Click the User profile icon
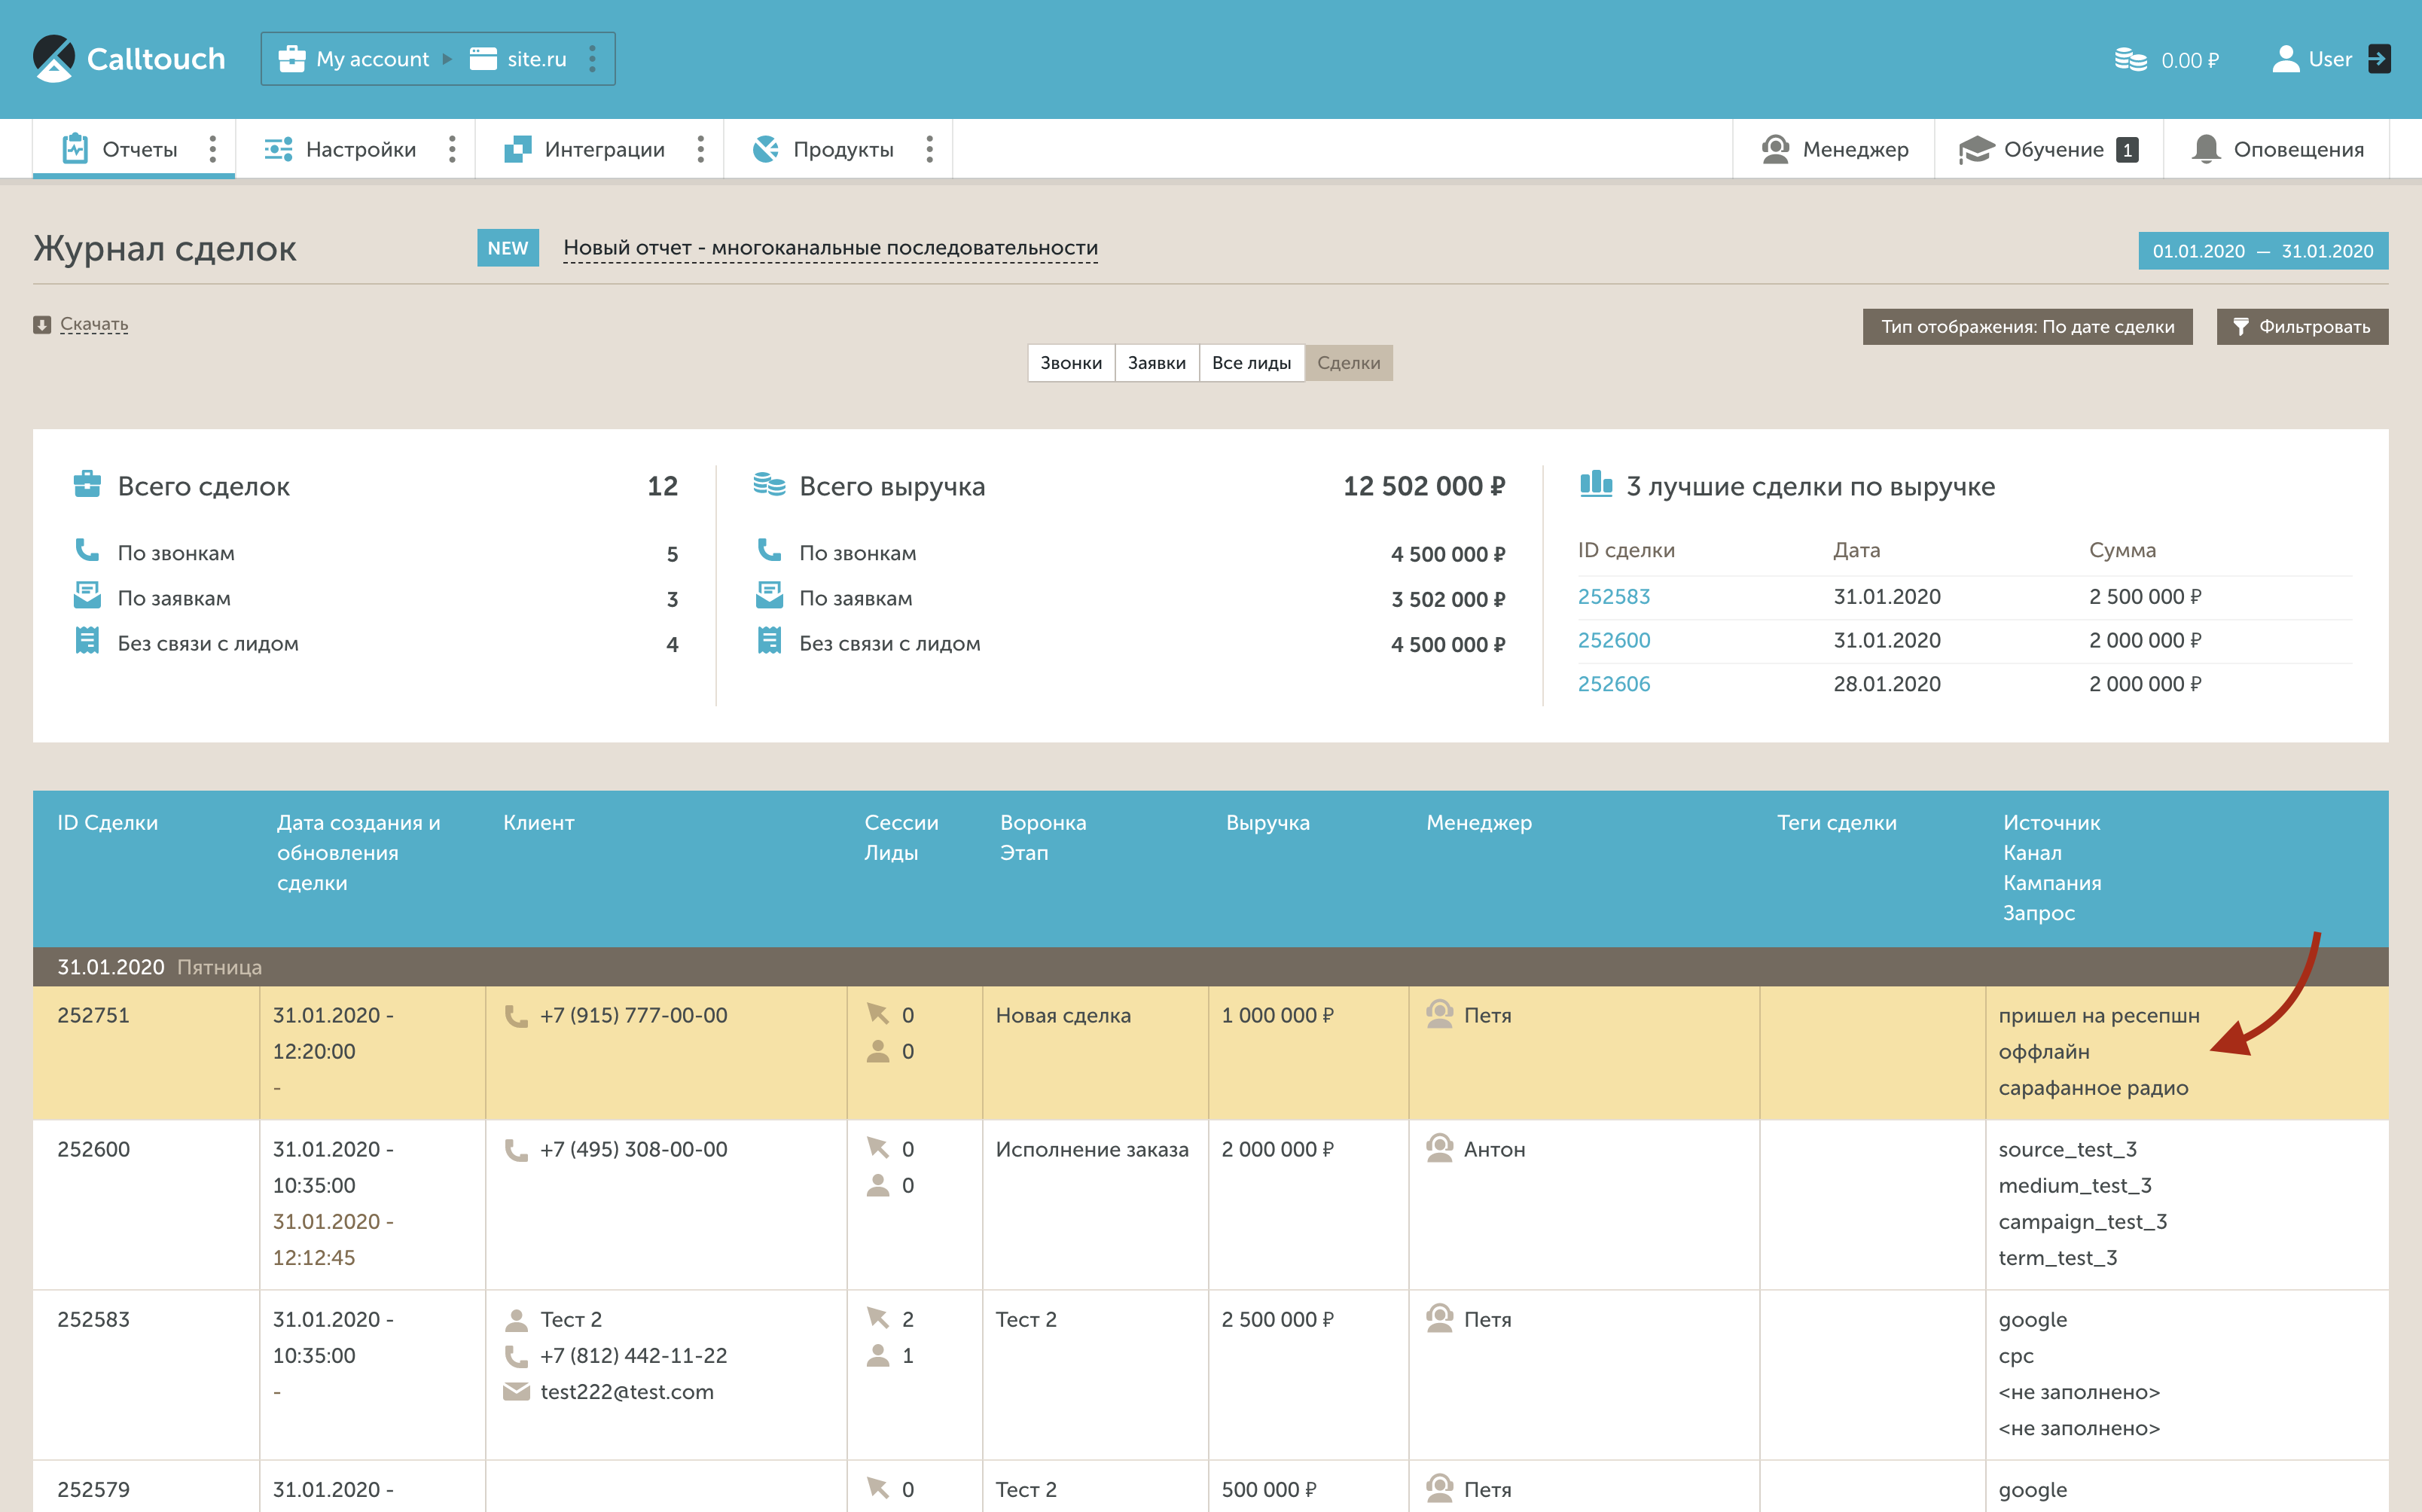2422x1512 pixels. 2285,59
